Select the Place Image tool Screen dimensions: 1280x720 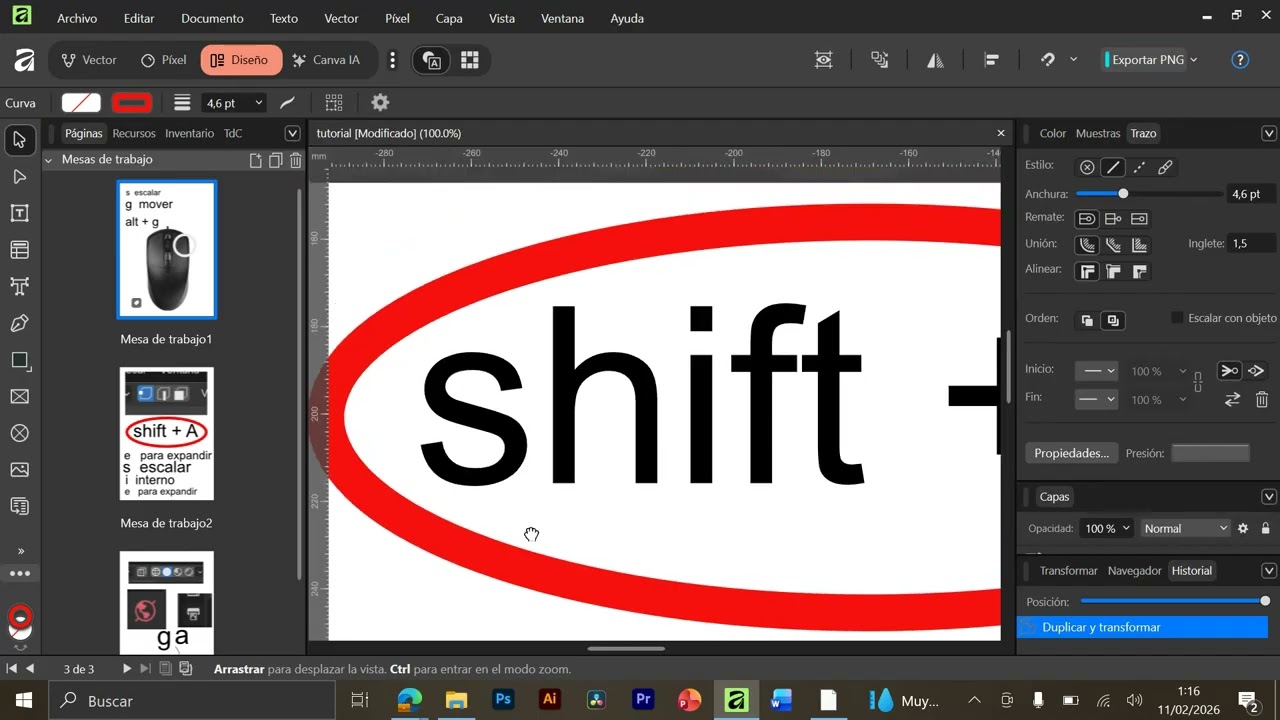19,470
